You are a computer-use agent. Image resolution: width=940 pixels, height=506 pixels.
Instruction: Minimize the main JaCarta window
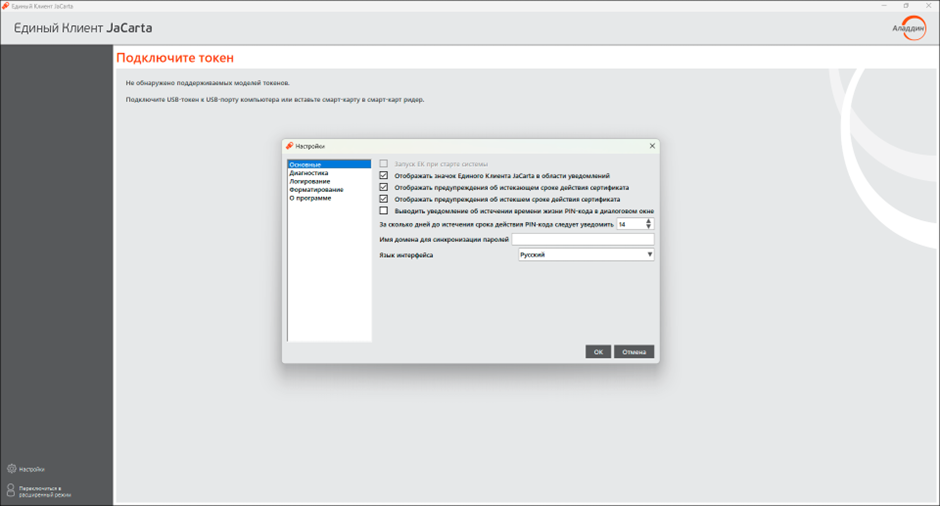(884, 6)
